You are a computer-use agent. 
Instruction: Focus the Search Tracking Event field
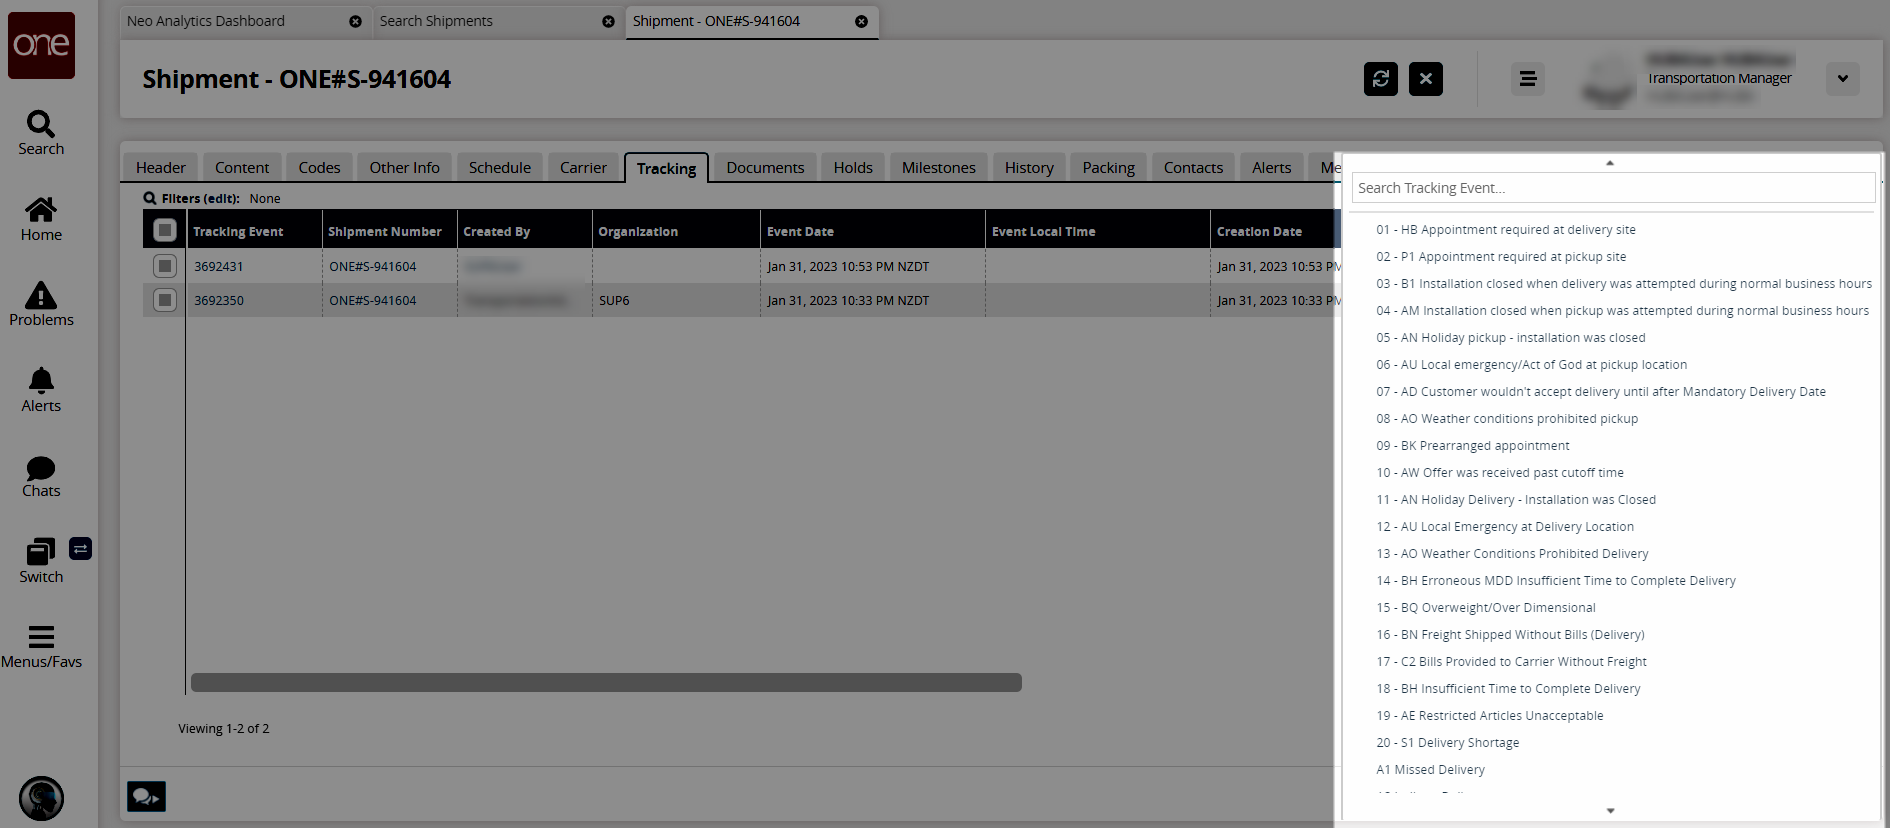tap(1613, 188)
